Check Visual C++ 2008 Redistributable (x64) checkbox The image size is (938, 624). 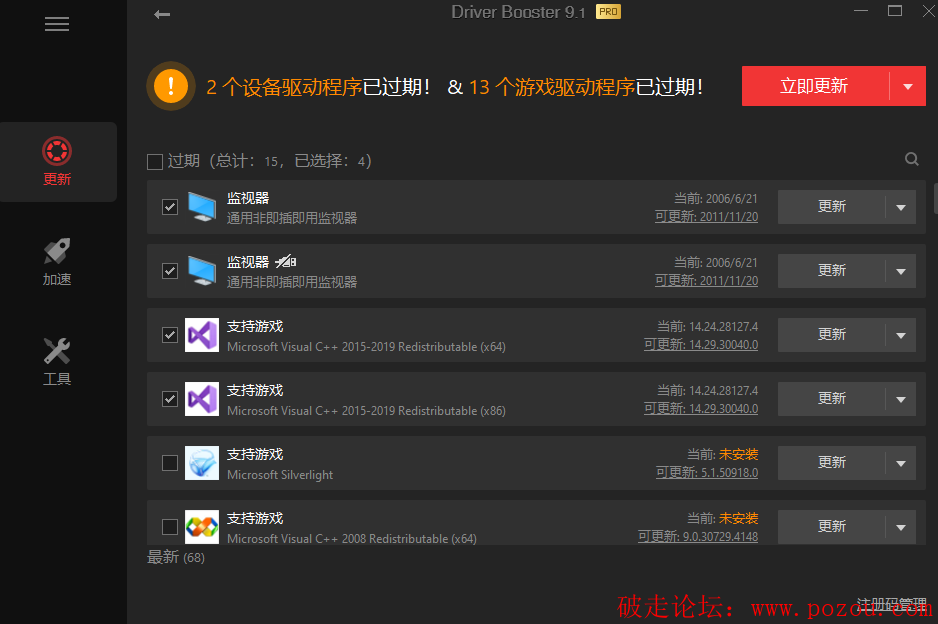tap(170, 527)
